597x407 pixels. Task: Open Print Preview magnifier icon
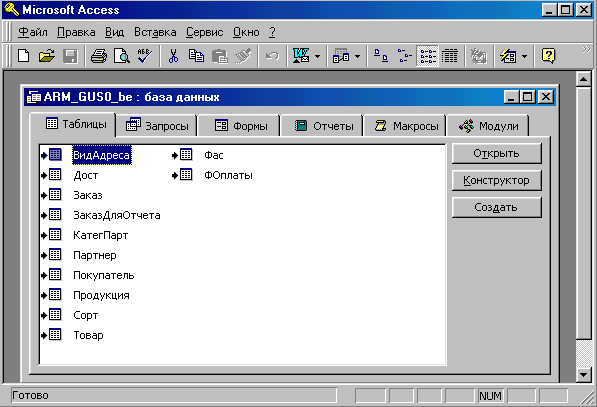[x=122, y=56]
